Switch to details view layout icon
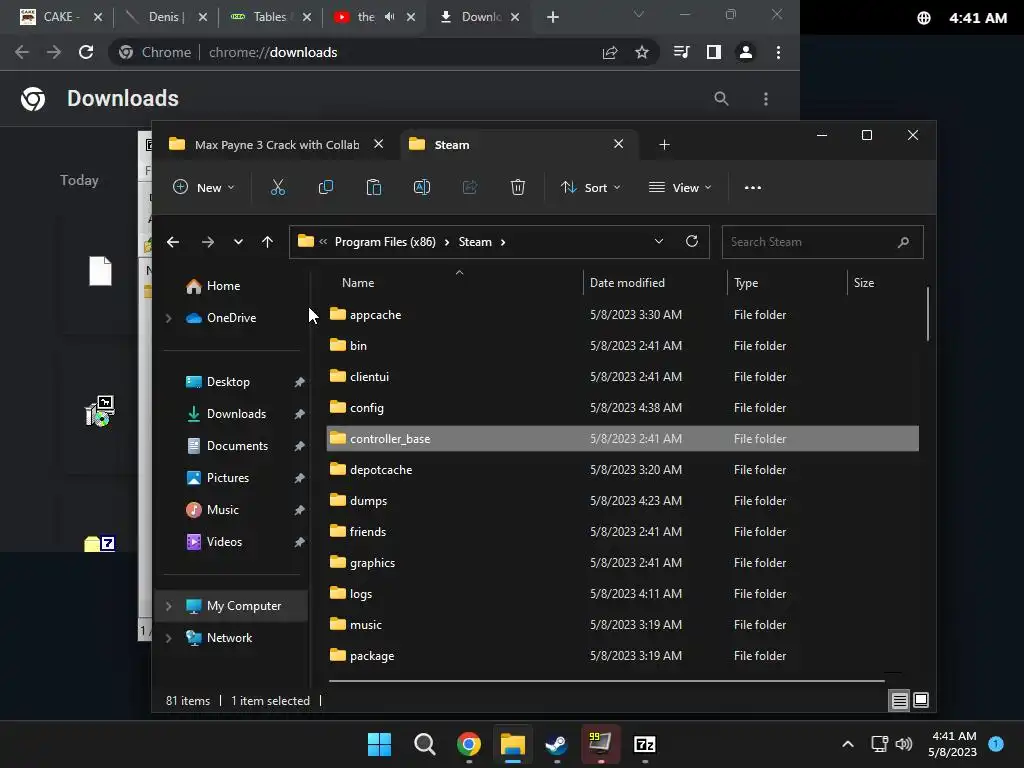The image size is (1024, 768). (x=899, y=701)
